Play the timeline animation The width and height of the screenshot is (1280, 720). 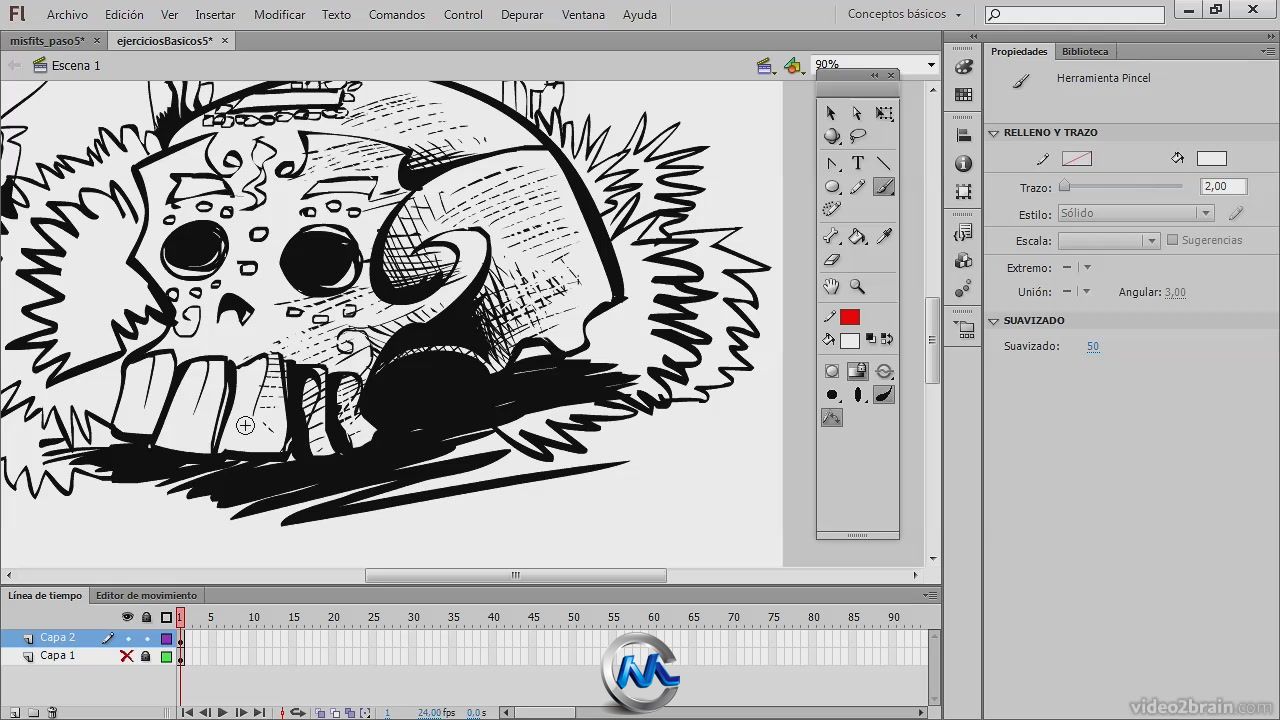pyautogui.click(x=222, y=713)
